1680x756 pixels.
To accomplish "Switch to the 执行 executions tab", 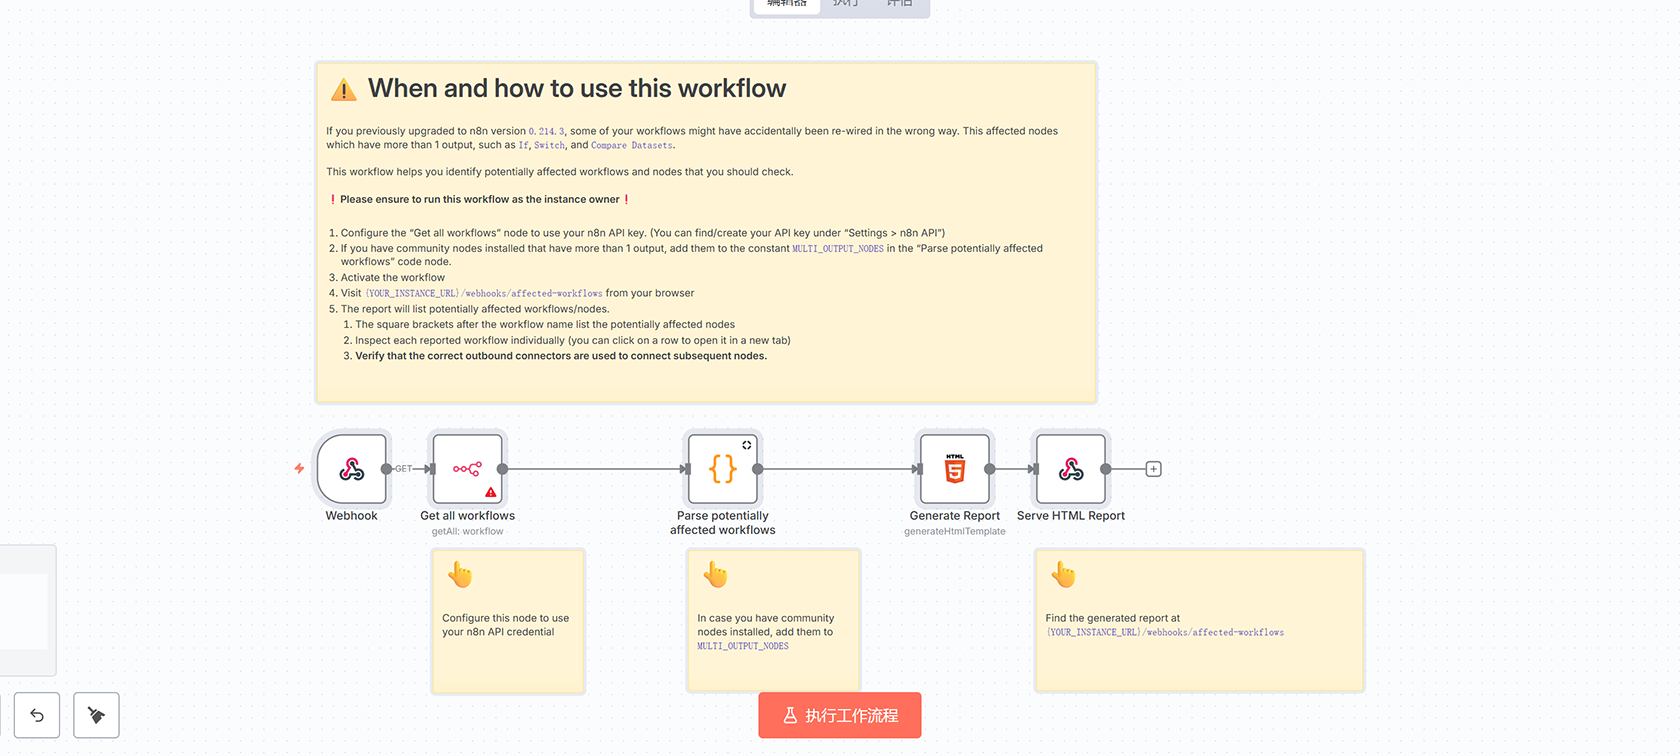I will pos(845,4).
